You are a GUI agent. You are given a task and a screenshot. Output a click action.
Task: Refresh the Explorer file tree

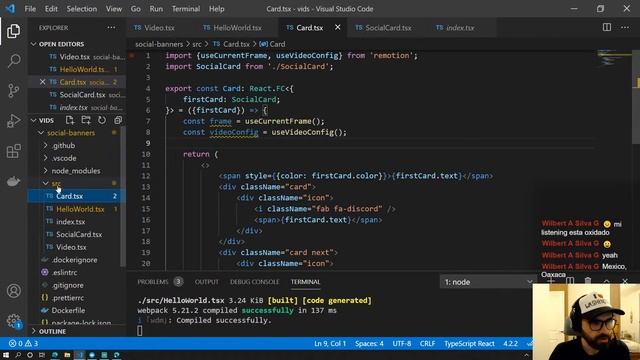[102, 120]
